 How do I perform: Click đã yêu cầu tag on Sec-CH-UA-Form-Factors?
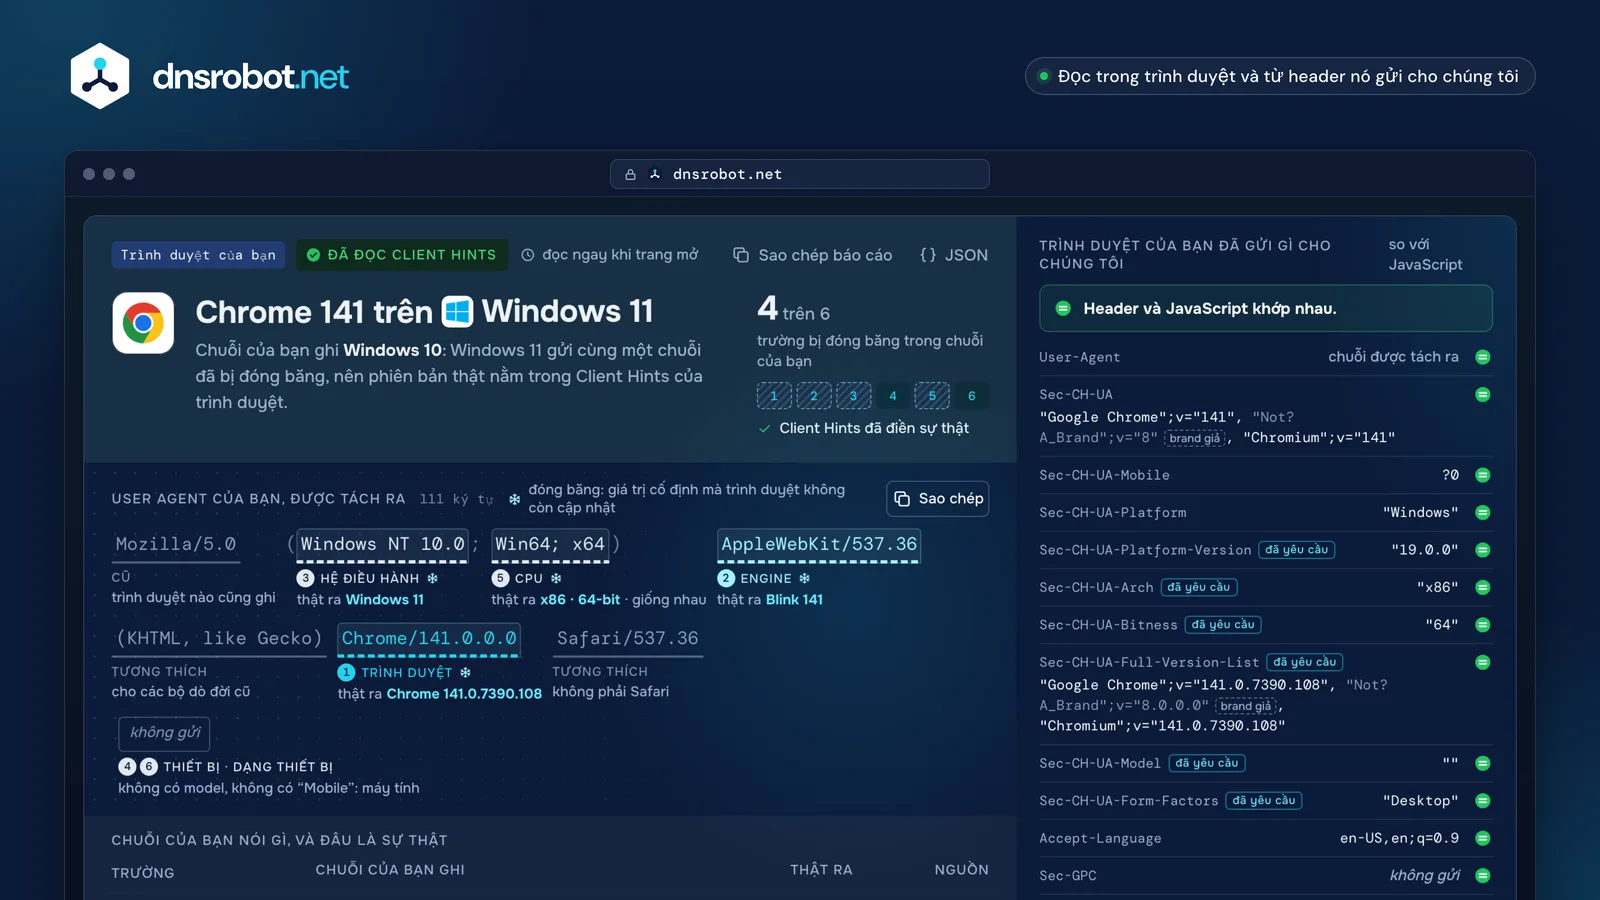pyautogui.click(x=1264, y=800)
